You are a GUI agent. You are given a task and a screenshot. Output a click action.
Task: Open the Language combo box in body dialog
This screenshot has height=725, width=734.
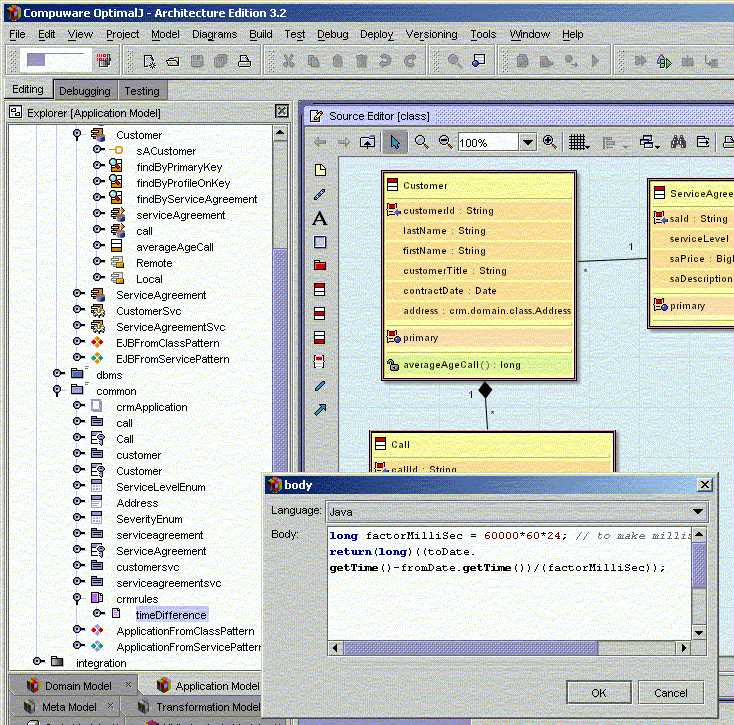(517, 512)
